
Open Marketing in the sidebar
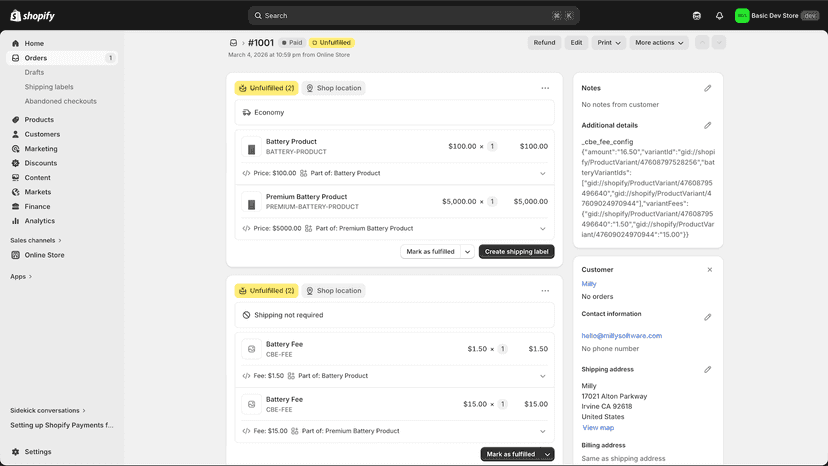click(41, 148)
